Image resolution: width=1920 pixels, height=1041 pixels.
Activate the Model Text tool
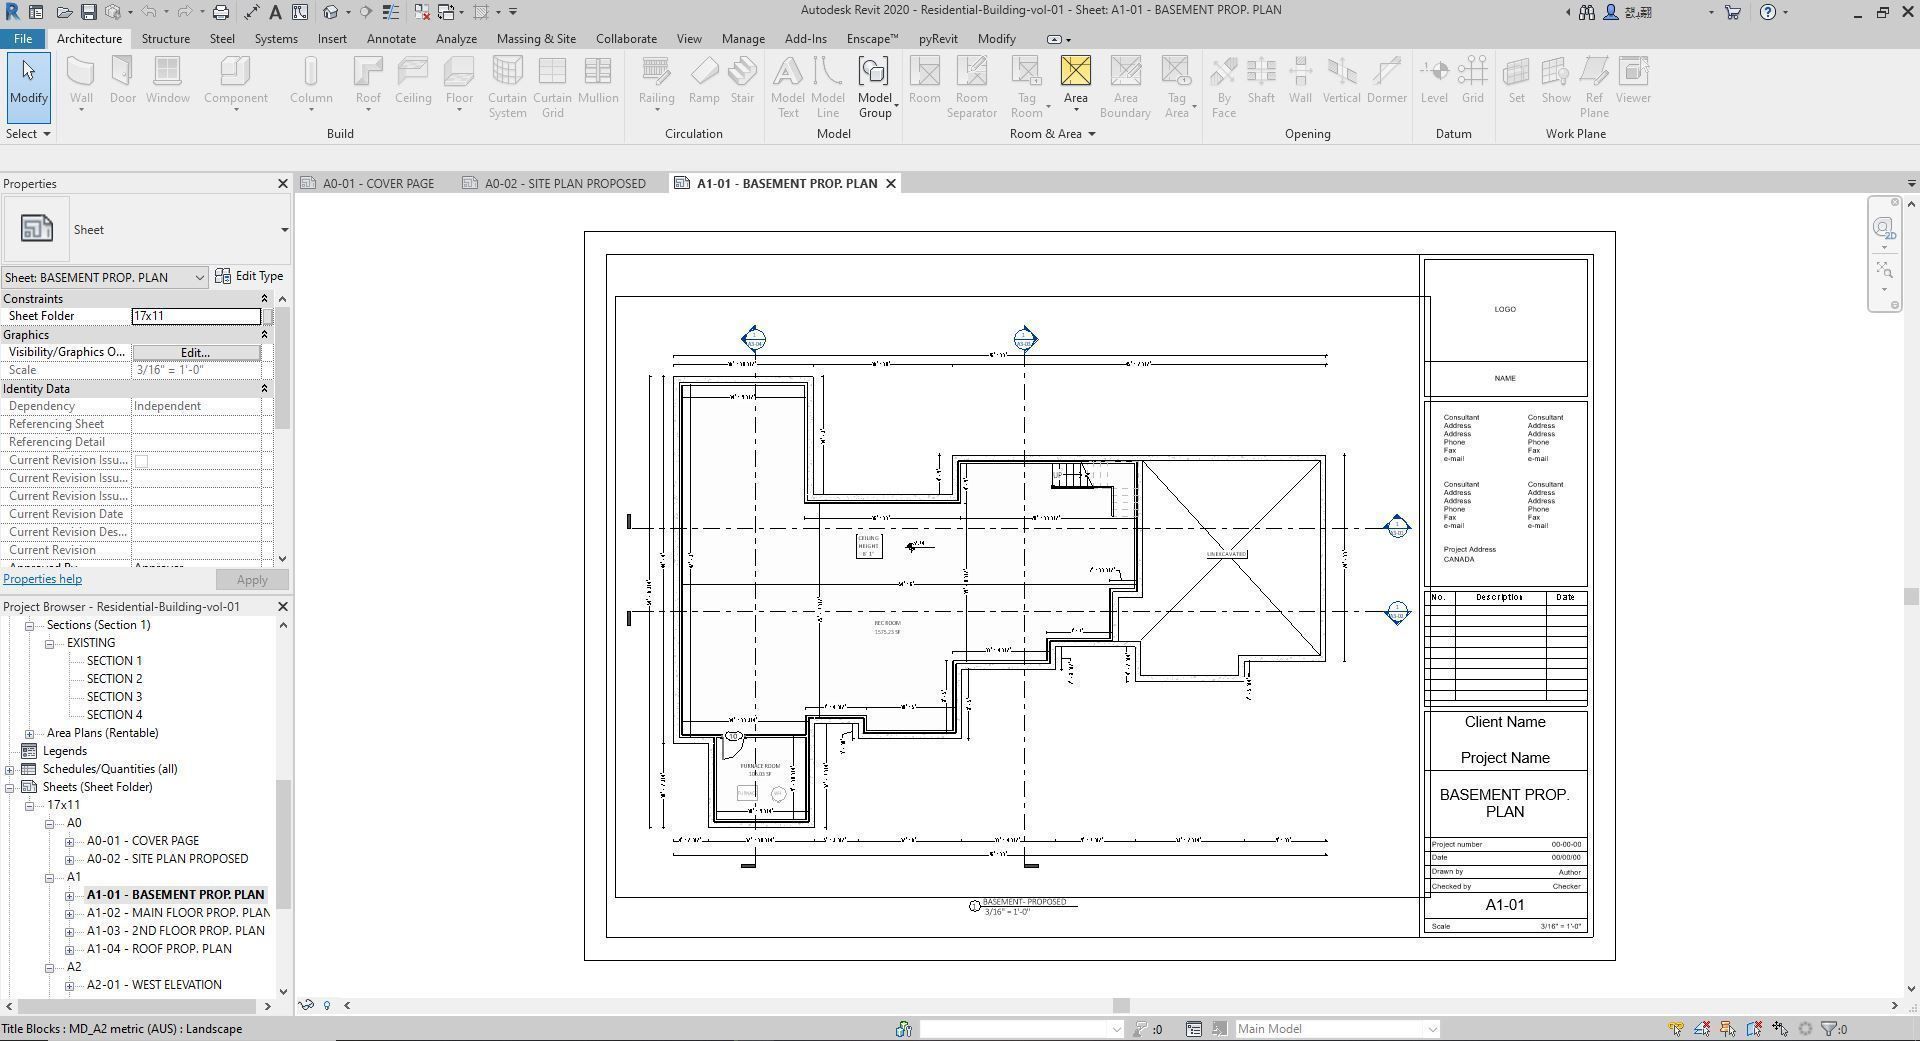pyautogui.click(x=788, y=87)
